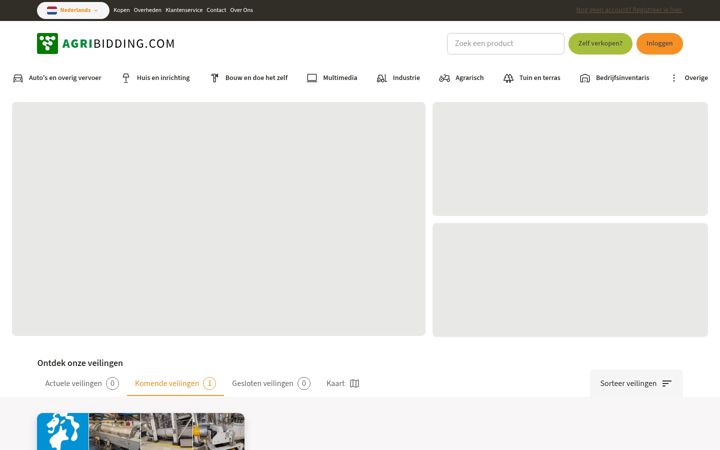Viewport: 720px width, 450px height.
Task: Open the Overheden top menu link
Action: point(147,10)
